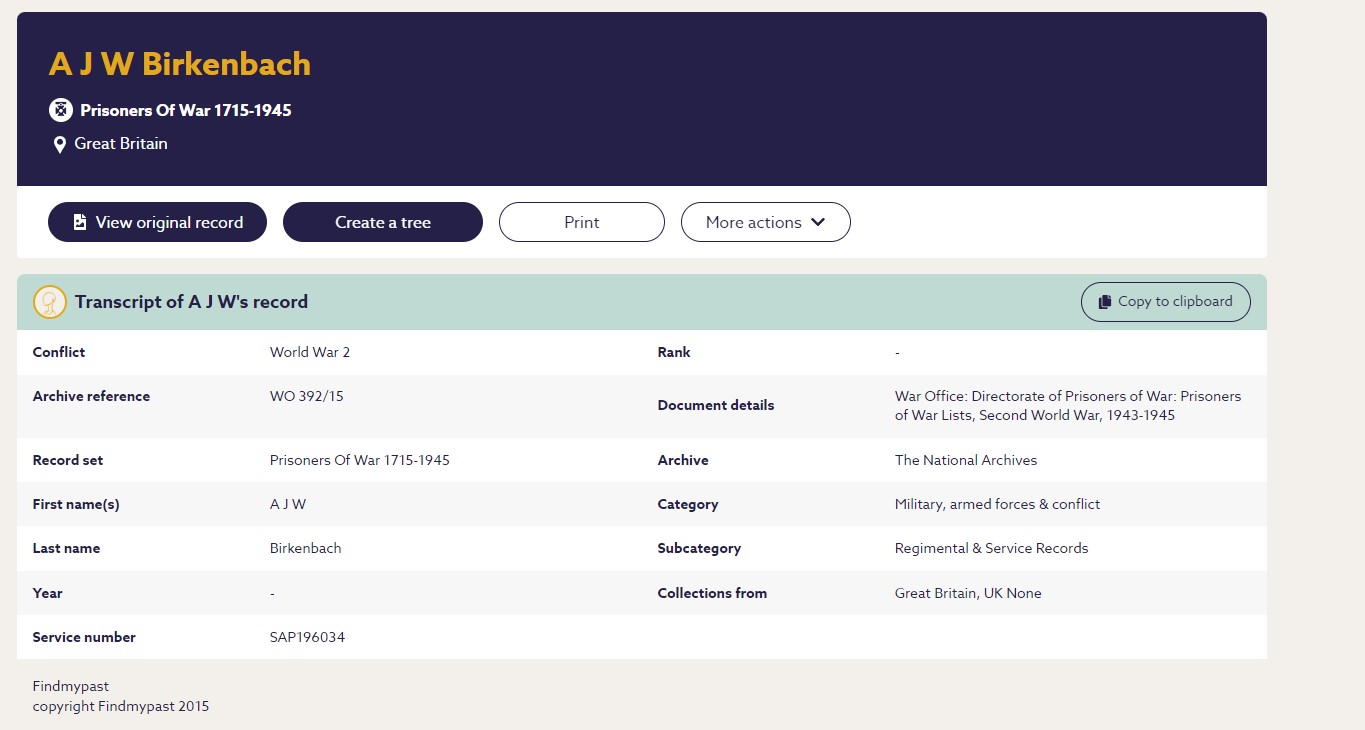Click the Great Britain, UK None value
Viewport: 1365px width, 730px height.
(968, 593)
